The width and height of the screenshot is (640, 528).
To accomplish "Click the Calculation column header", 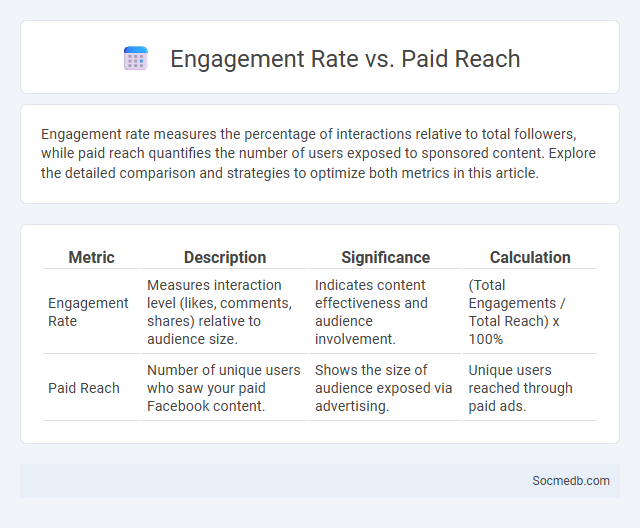I will [530, 257].
